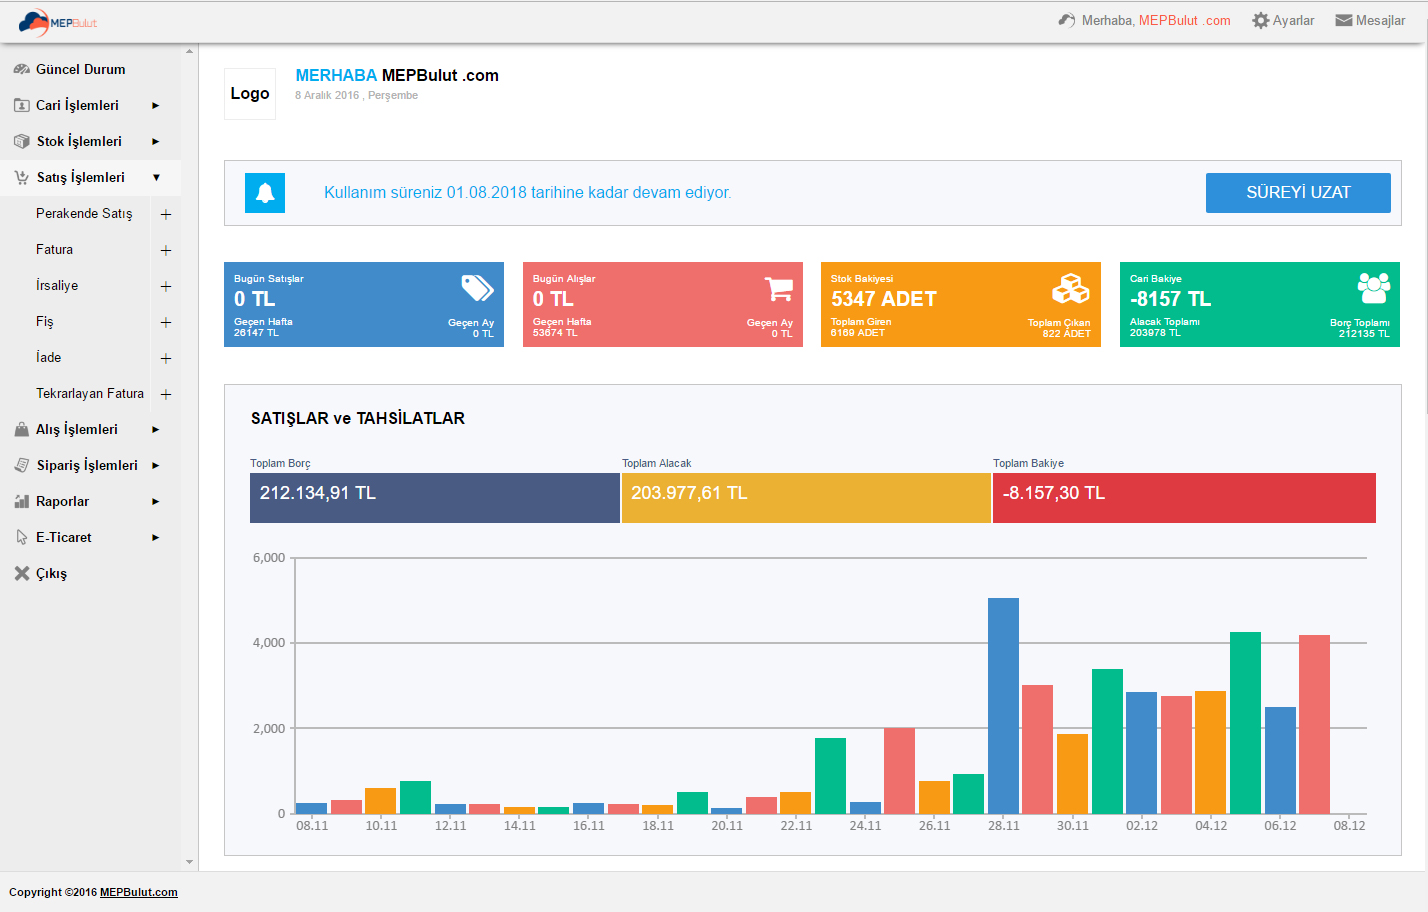Open the İrsaliye submenu item
The image size is (1428, 912).
(57, 285)
